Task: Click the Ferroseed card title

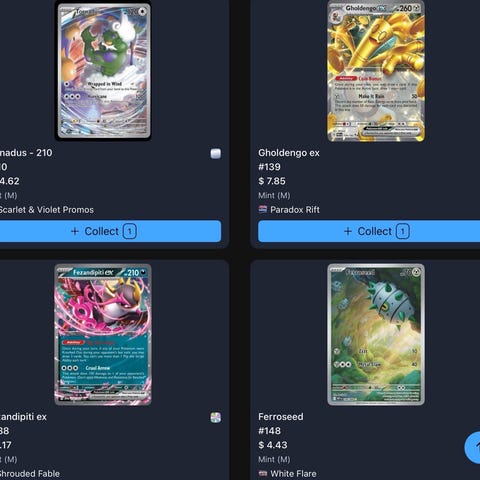Action: click(281, 417)
